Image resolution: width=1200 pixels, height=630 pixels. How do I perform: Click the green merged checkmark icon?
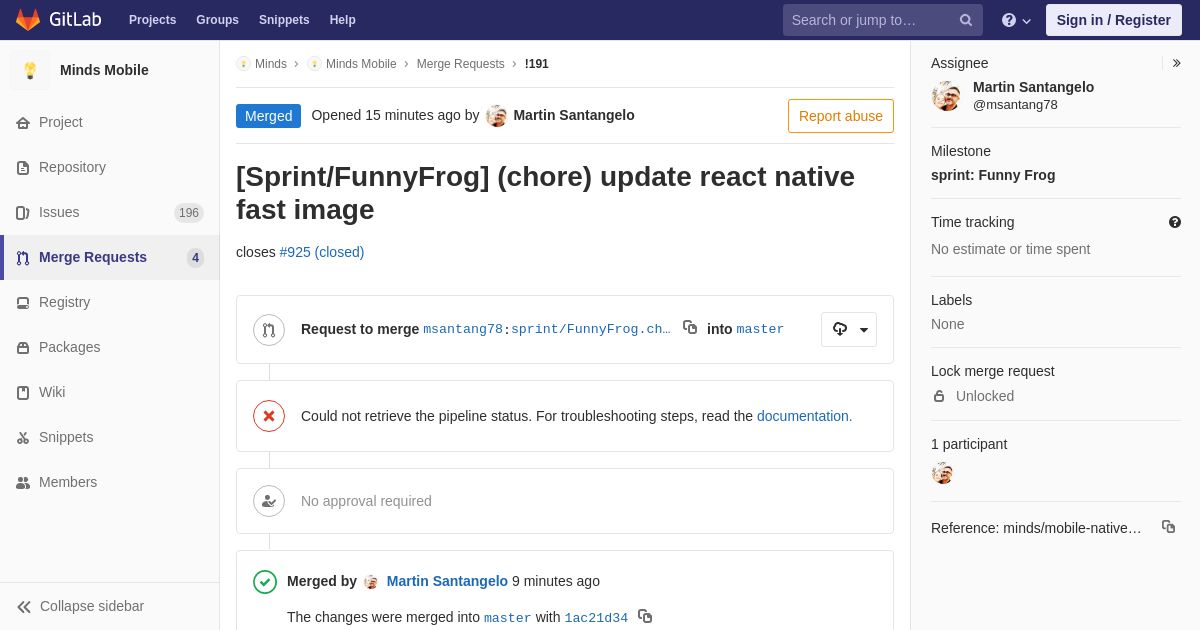click(265, 582)
